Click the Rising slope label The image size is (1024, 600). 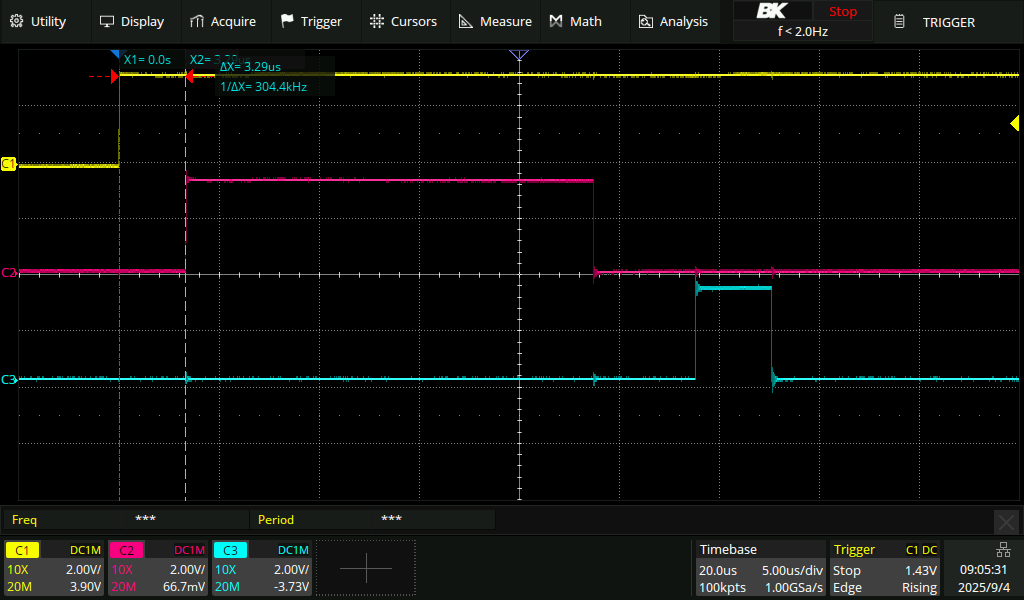920,588
